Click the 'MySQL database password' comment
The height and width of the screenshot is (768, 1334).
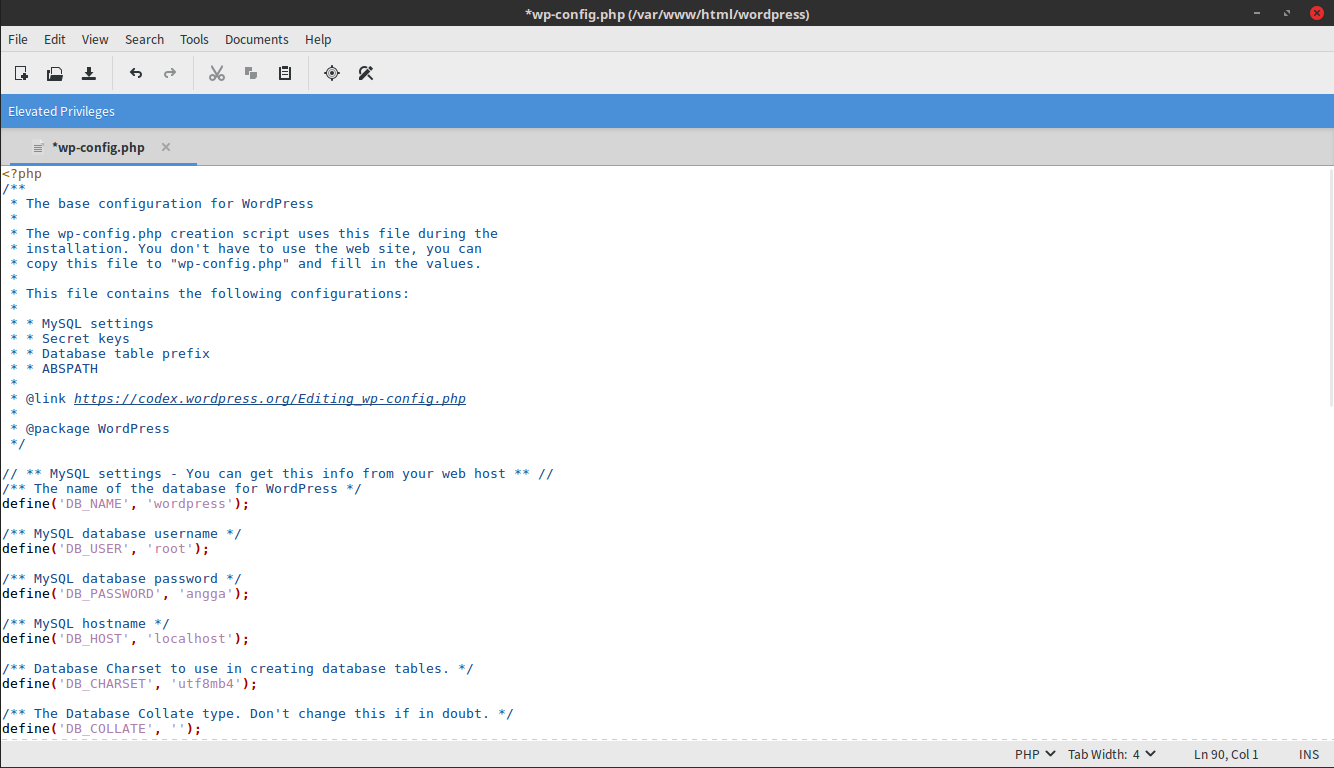[121, 579]
